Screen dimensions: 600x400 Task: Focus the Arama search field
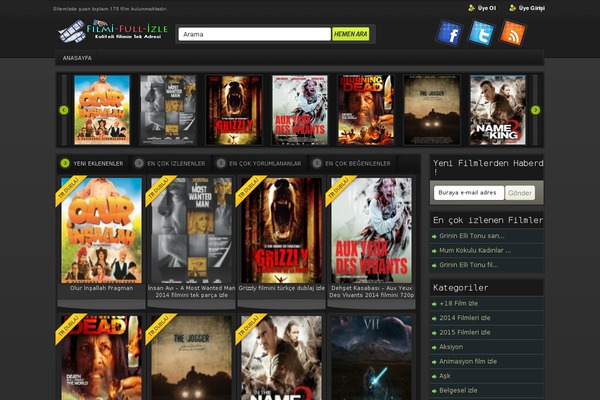[x=254, y=34]
